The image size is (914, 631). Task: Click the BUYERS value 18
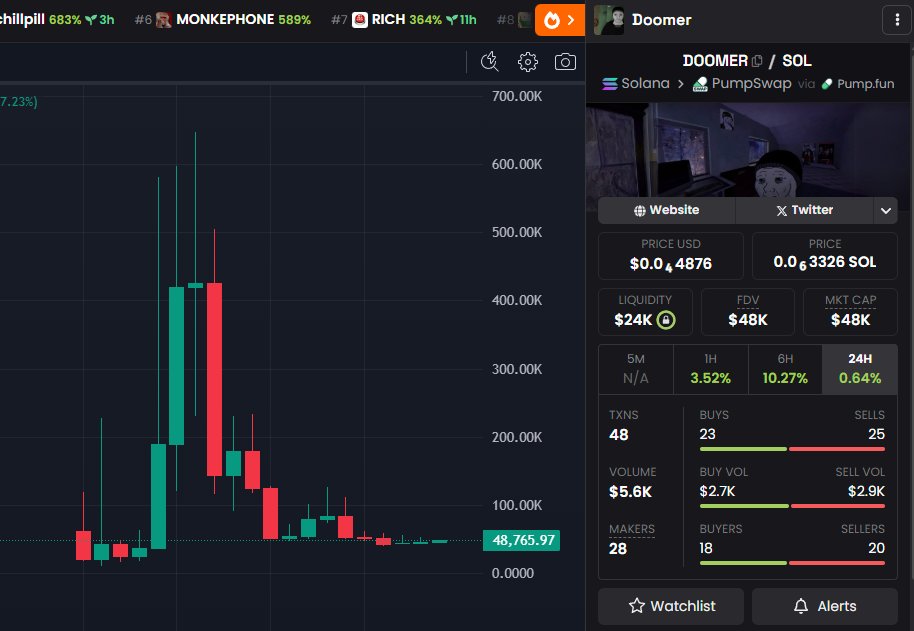pyautogui.click(x=706, y=548)
